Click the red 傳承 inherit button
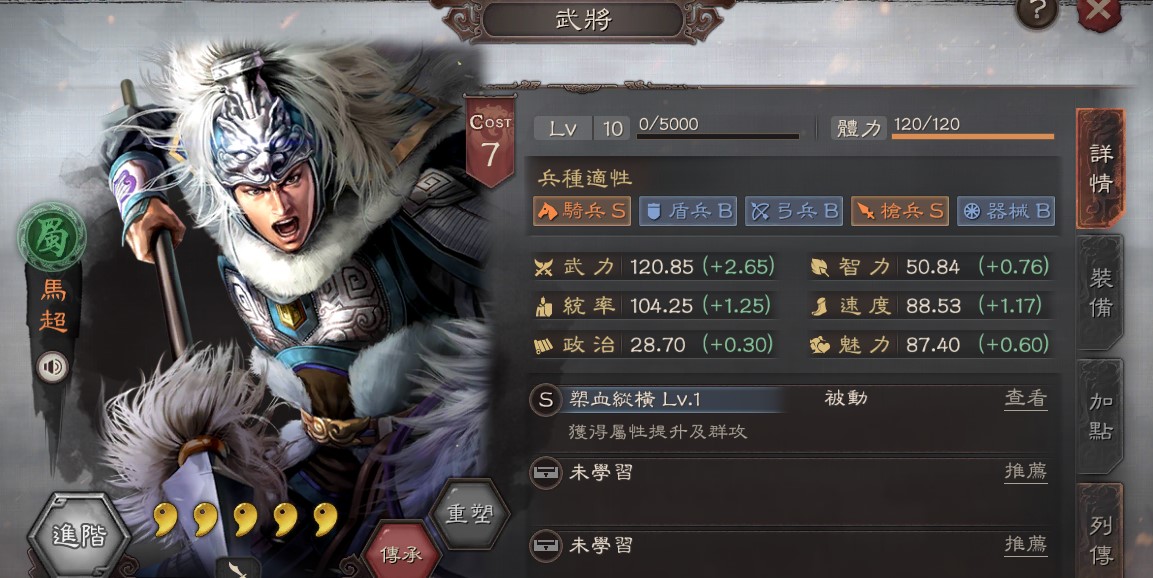The image size is (1153, 578). (401, 553)
